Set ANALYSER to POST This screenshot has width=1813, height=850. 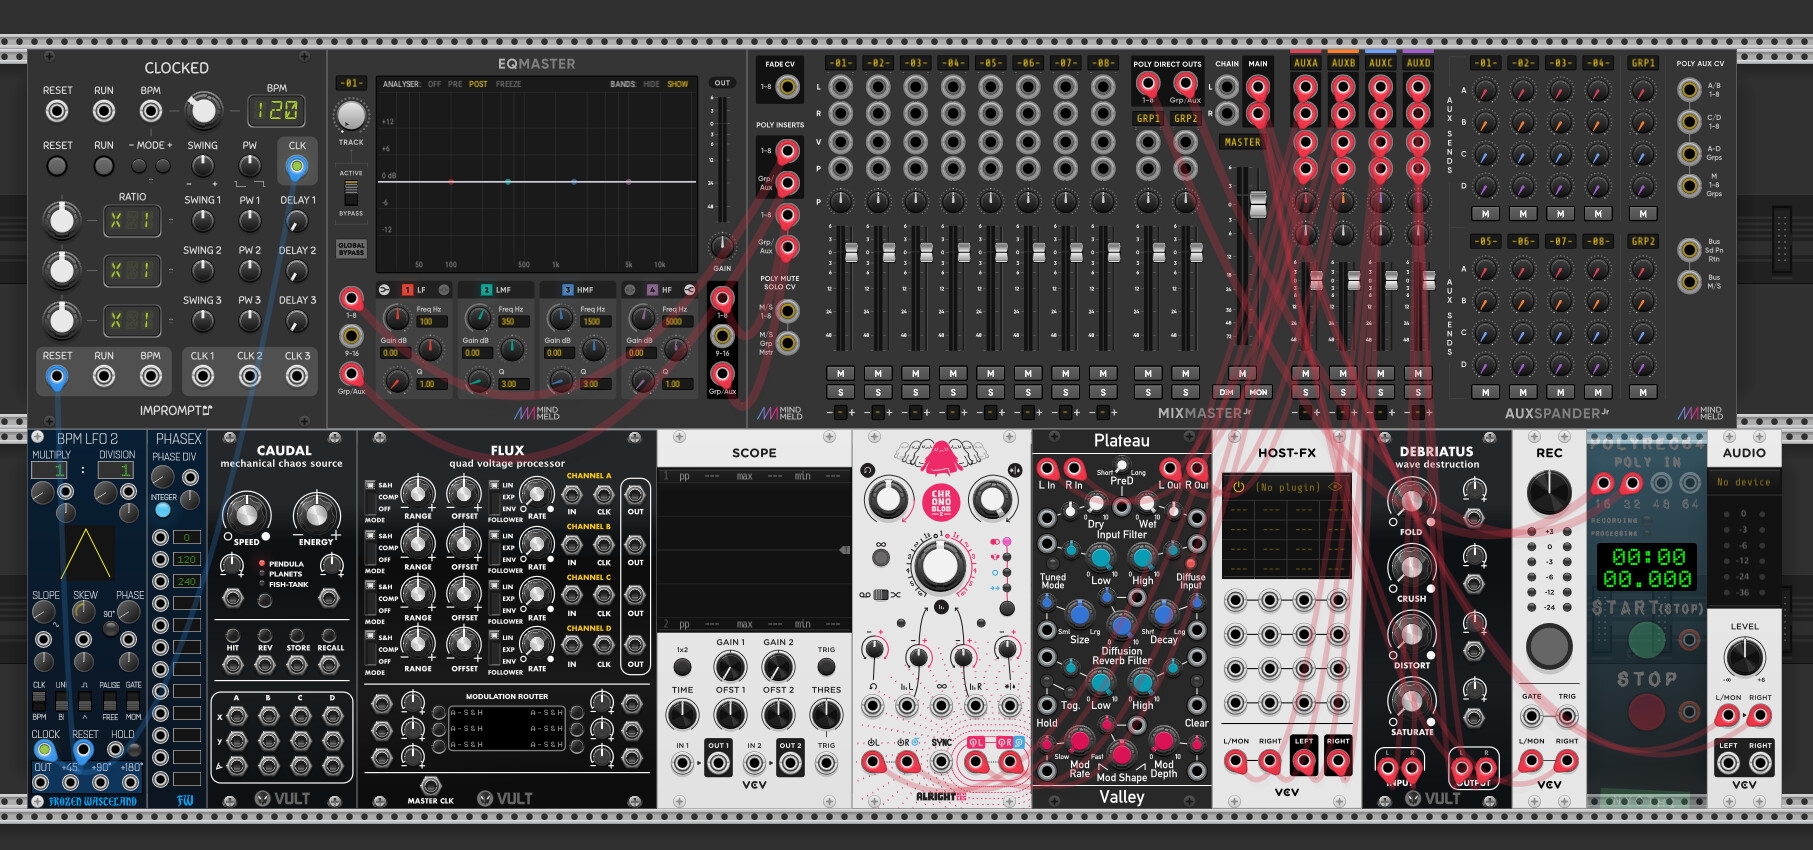click(x=478, y=84)
